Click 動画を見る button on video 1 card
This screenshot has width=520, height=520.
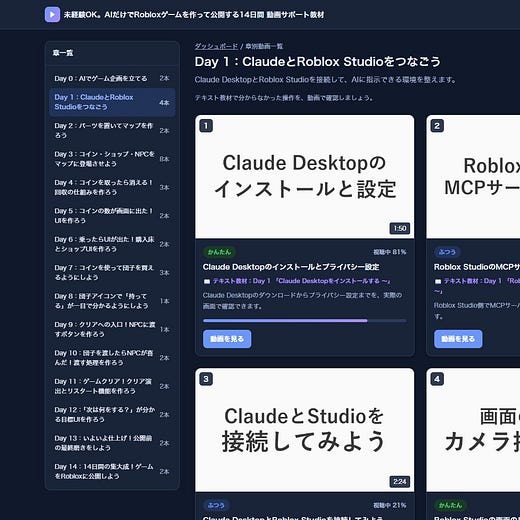[227, 339]
